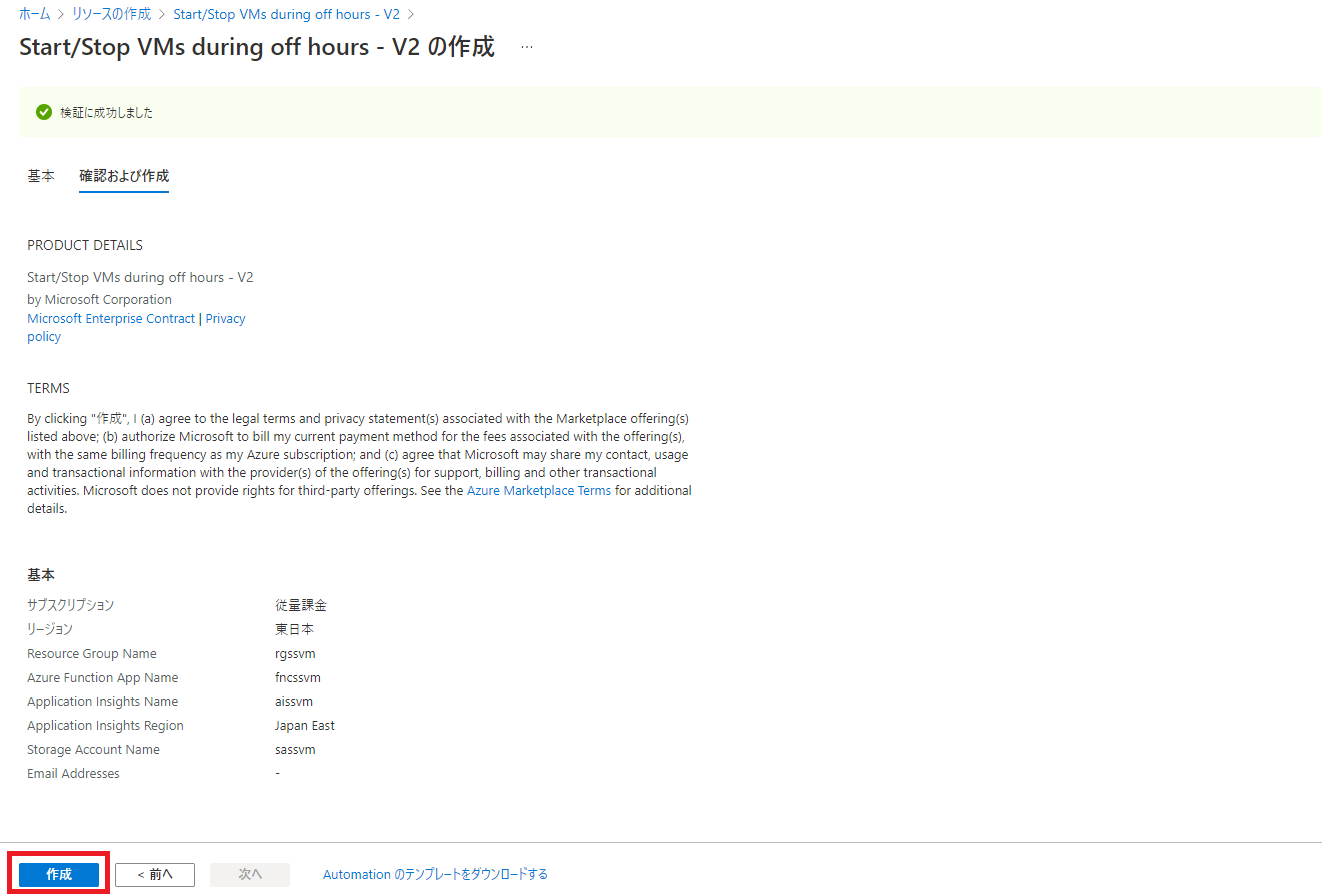The image size is (1322, 894).
Task: Select the 確認および作成 tab
Action: pos(123,175)
